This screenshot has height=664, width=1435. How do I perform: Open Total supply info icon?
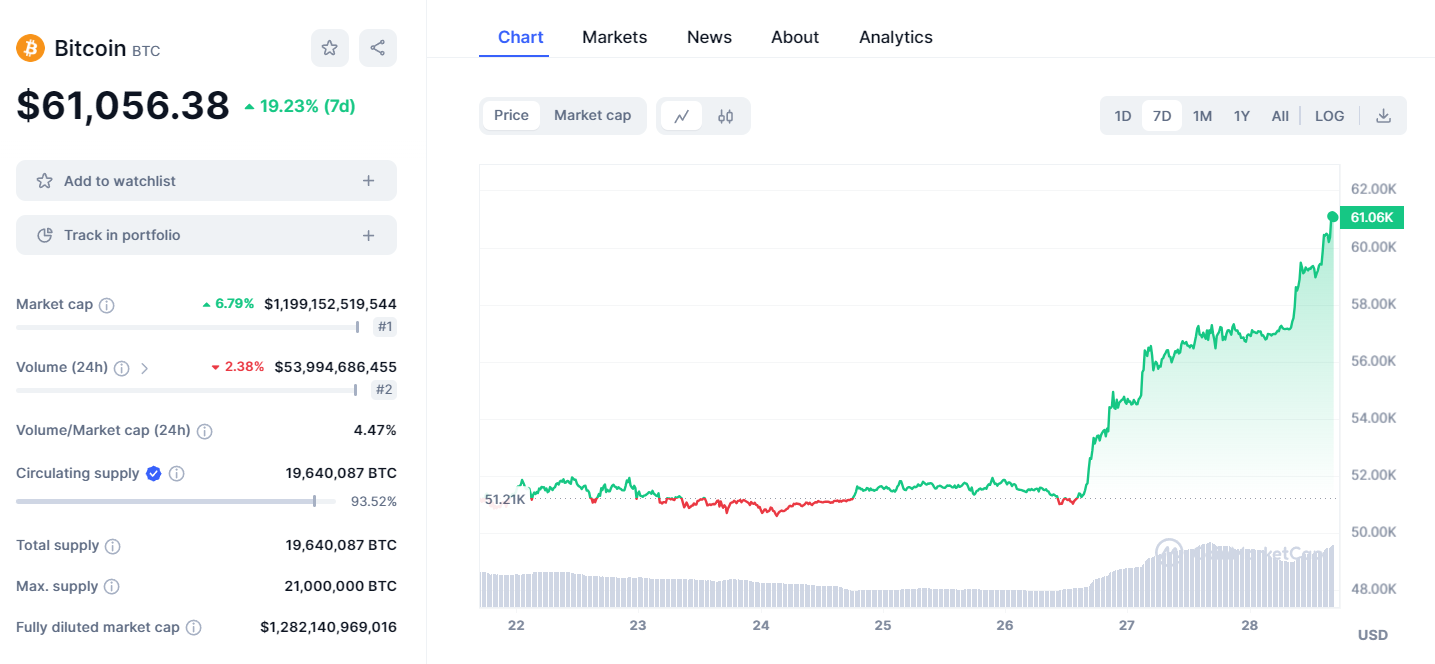[x=113, y=546]
